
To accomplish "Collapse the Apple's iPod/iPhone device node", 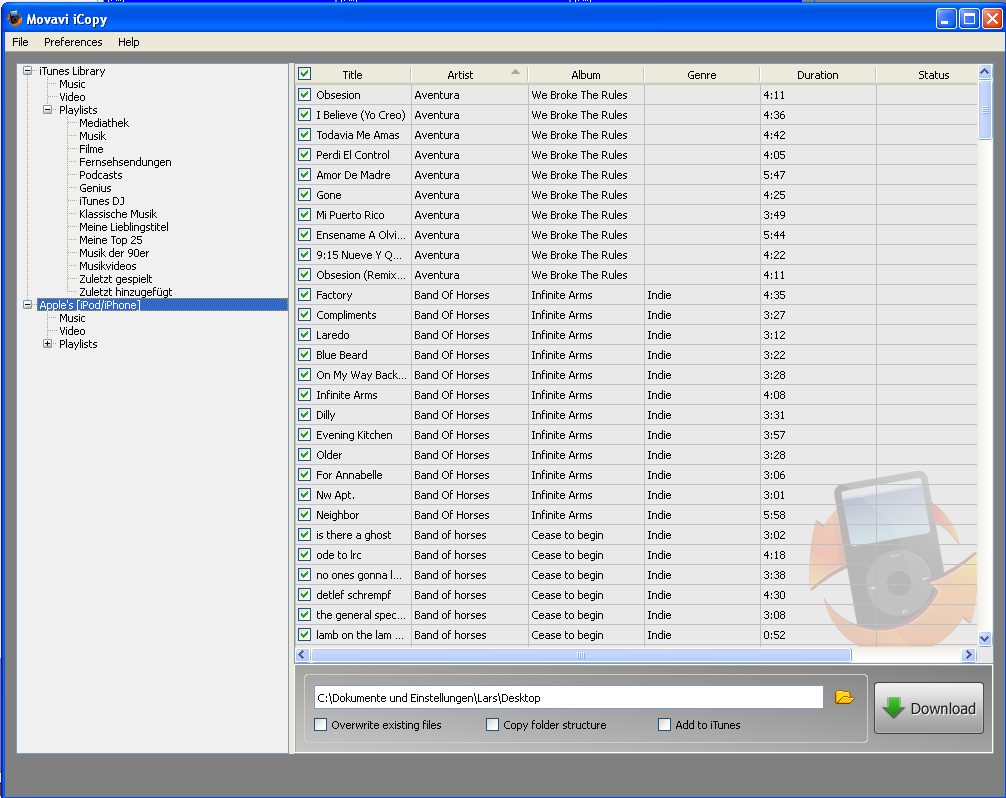I will click(27, 305).
